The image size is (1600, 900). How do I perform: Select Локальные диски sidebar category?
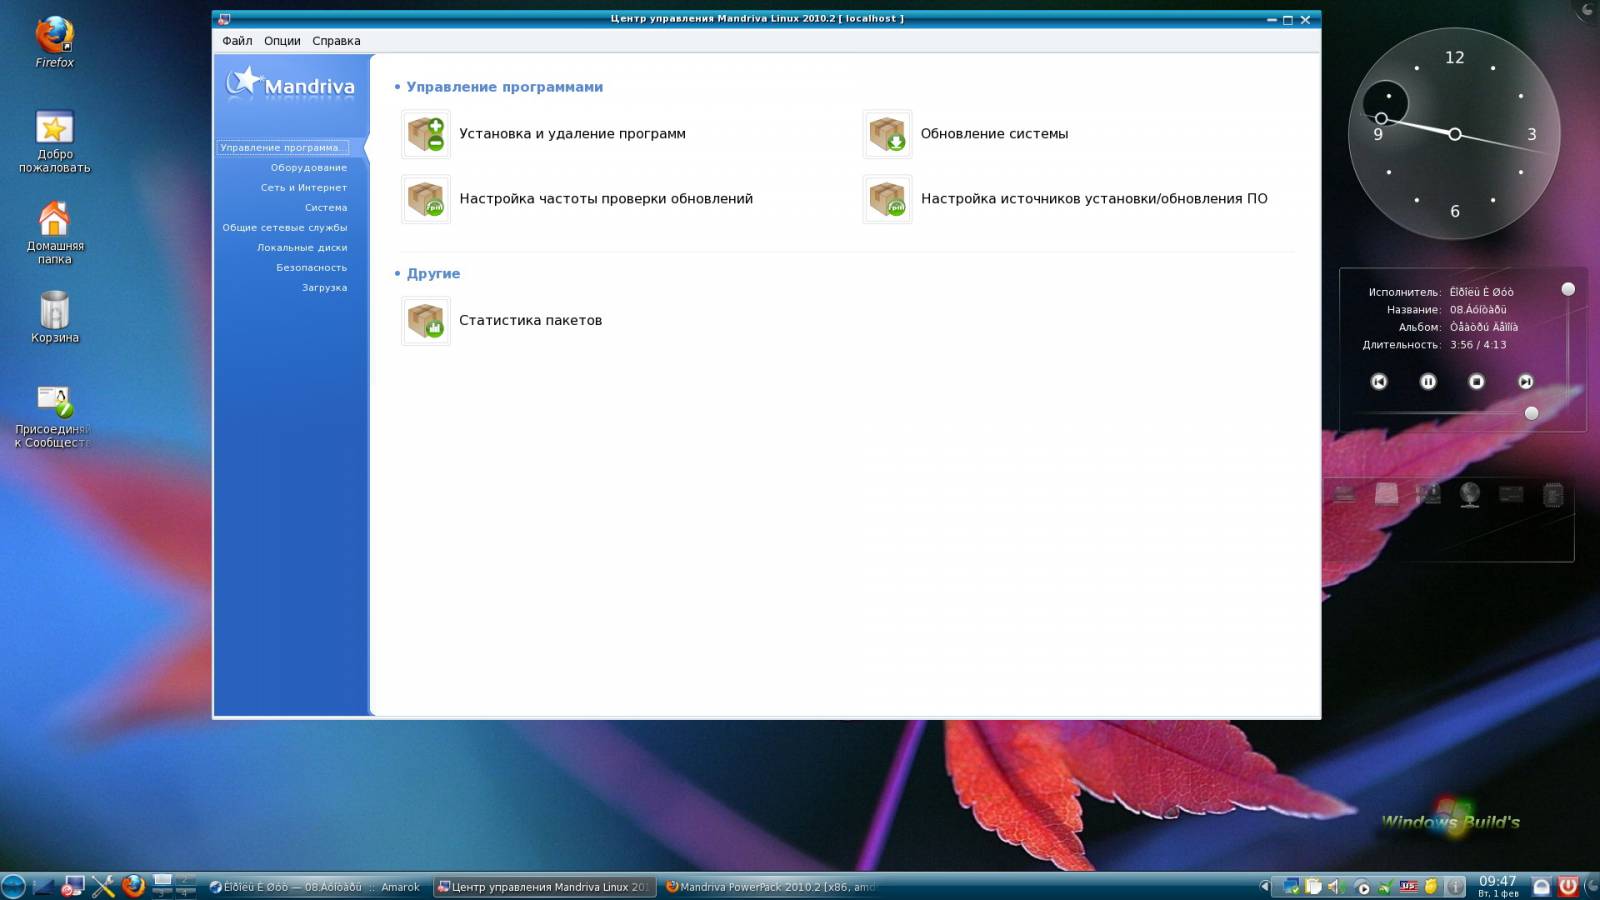coord(302,248)
